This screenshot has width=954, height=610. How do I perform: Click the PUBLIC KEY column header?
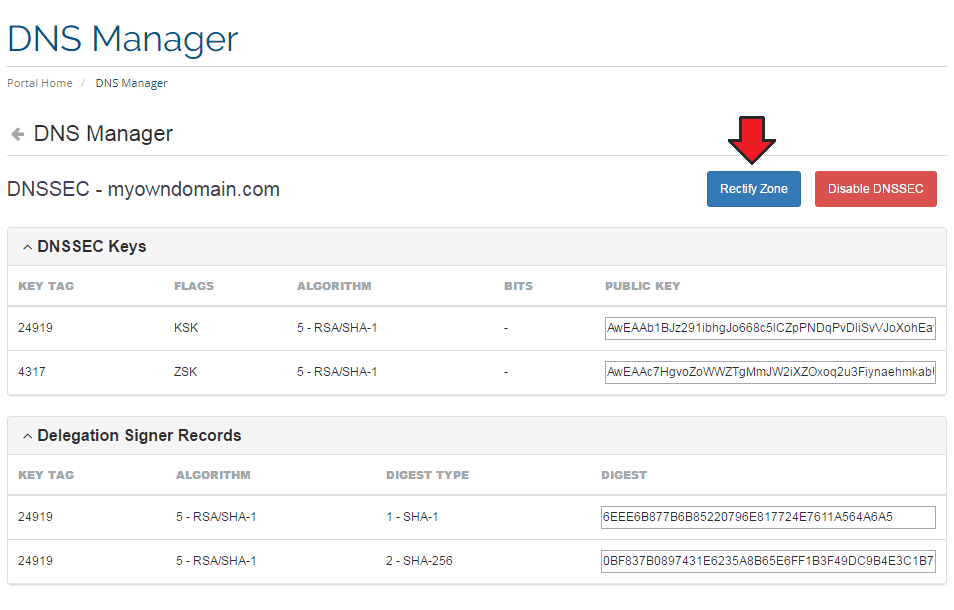[642, 286]
